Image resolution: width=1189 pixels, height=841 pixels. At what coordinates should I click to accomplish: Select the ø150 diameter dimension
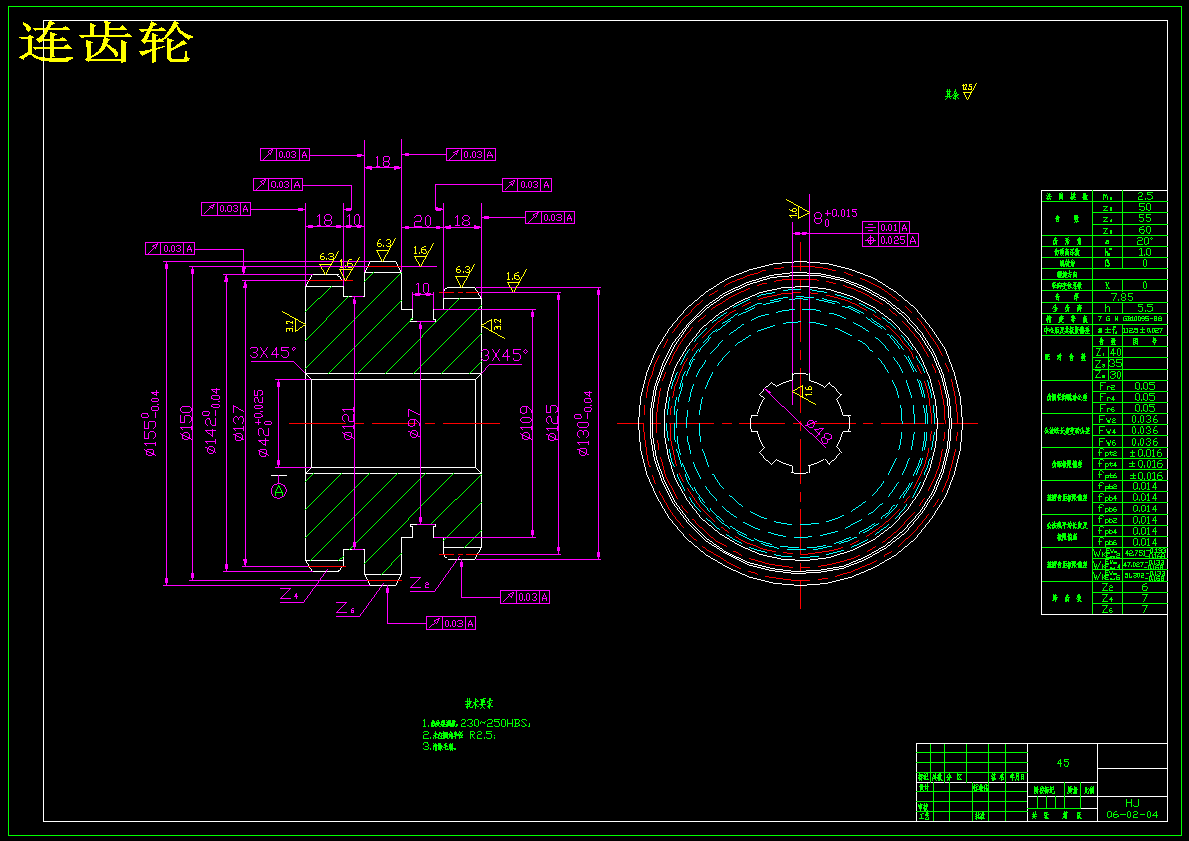(186, 423)
